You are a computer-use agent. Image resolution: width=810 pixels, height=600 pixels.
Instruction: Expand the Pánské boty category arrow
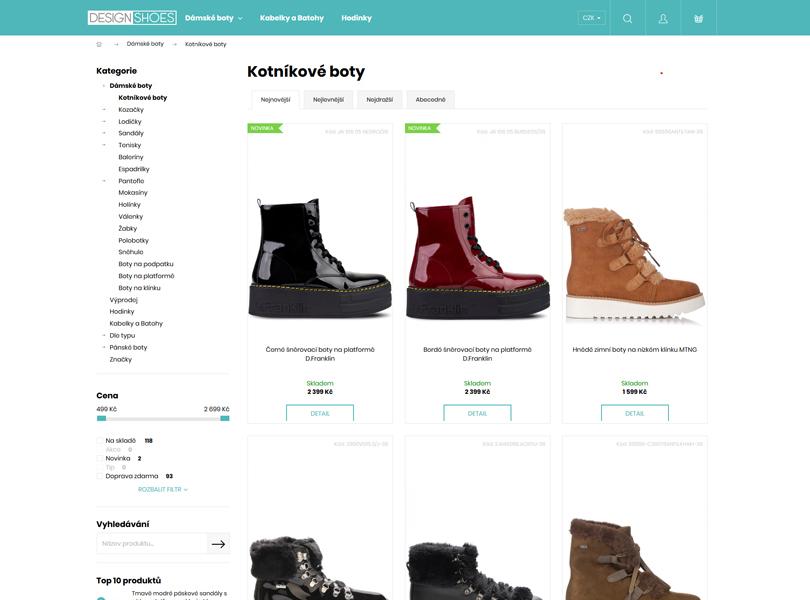[x=104, y=347]
